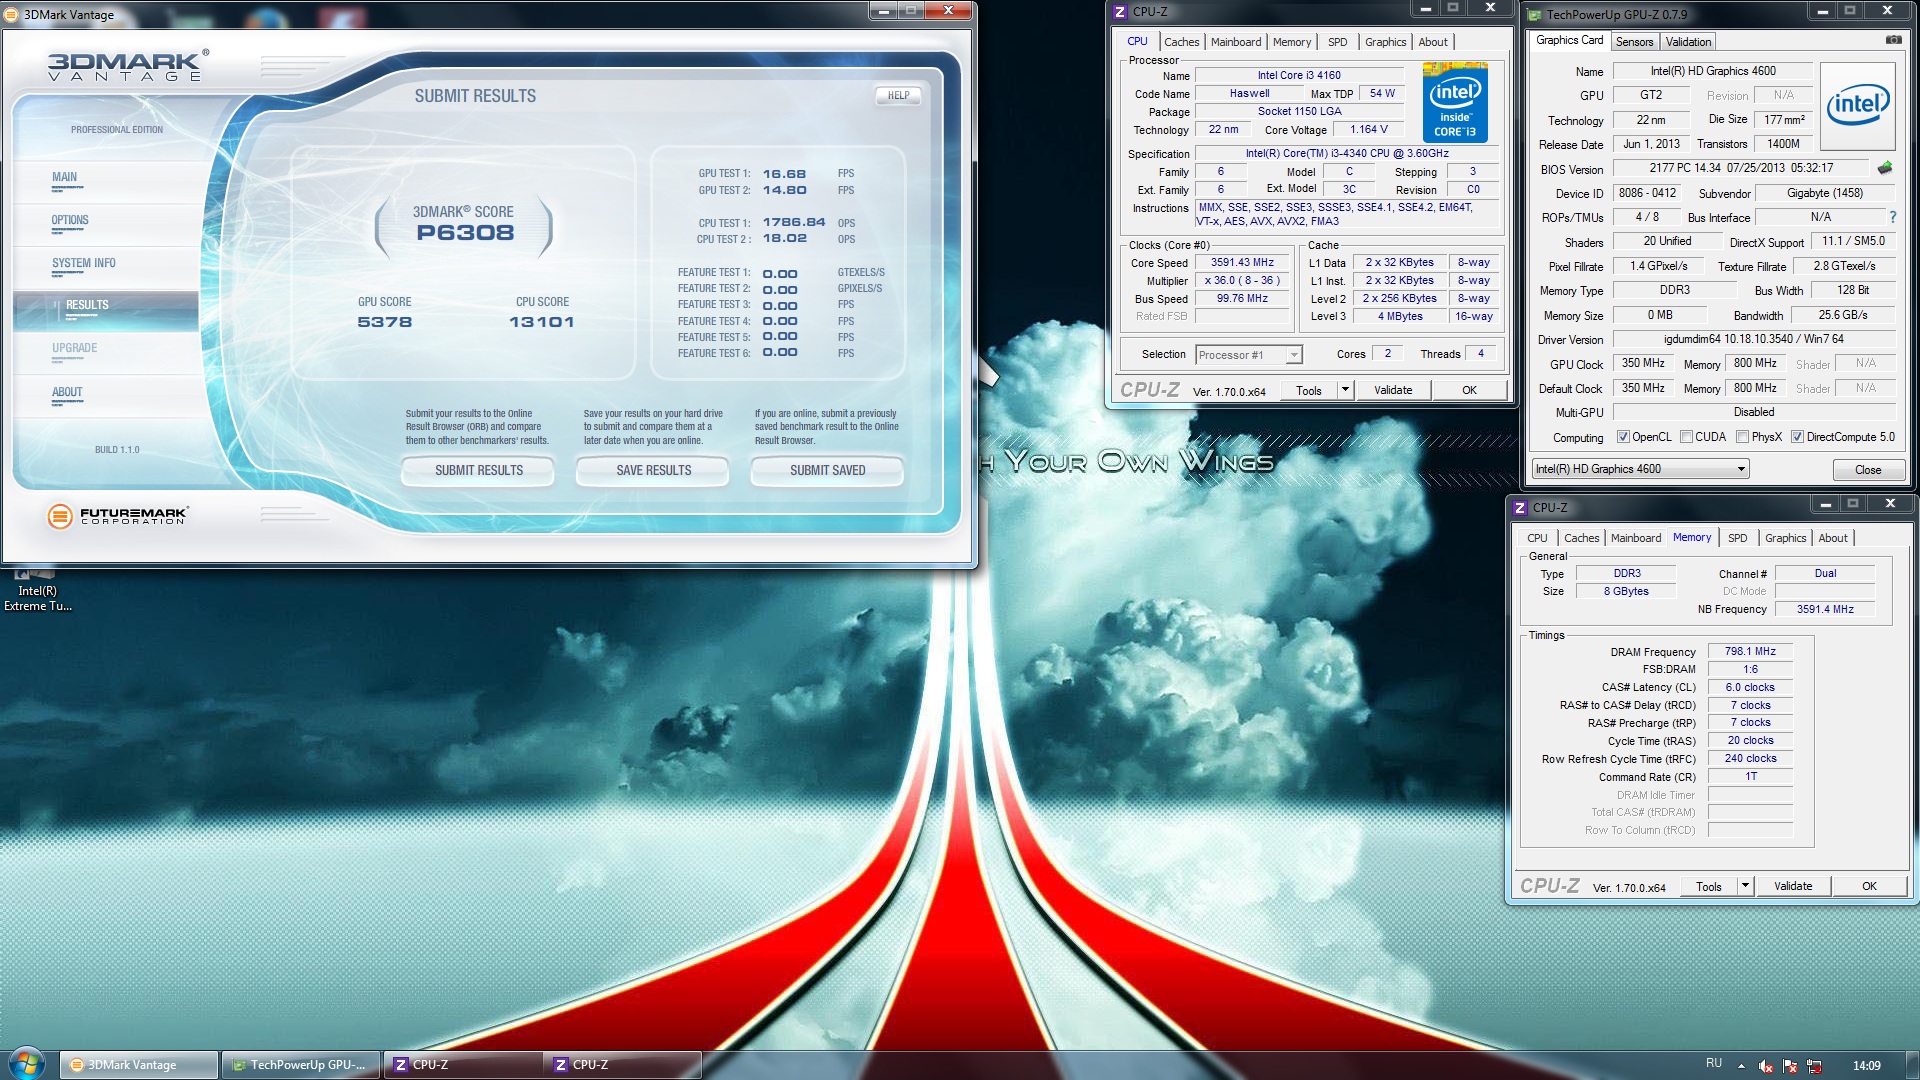
Task: Click the GPU-Z Name field
Action: click(x=1713, y=71)
